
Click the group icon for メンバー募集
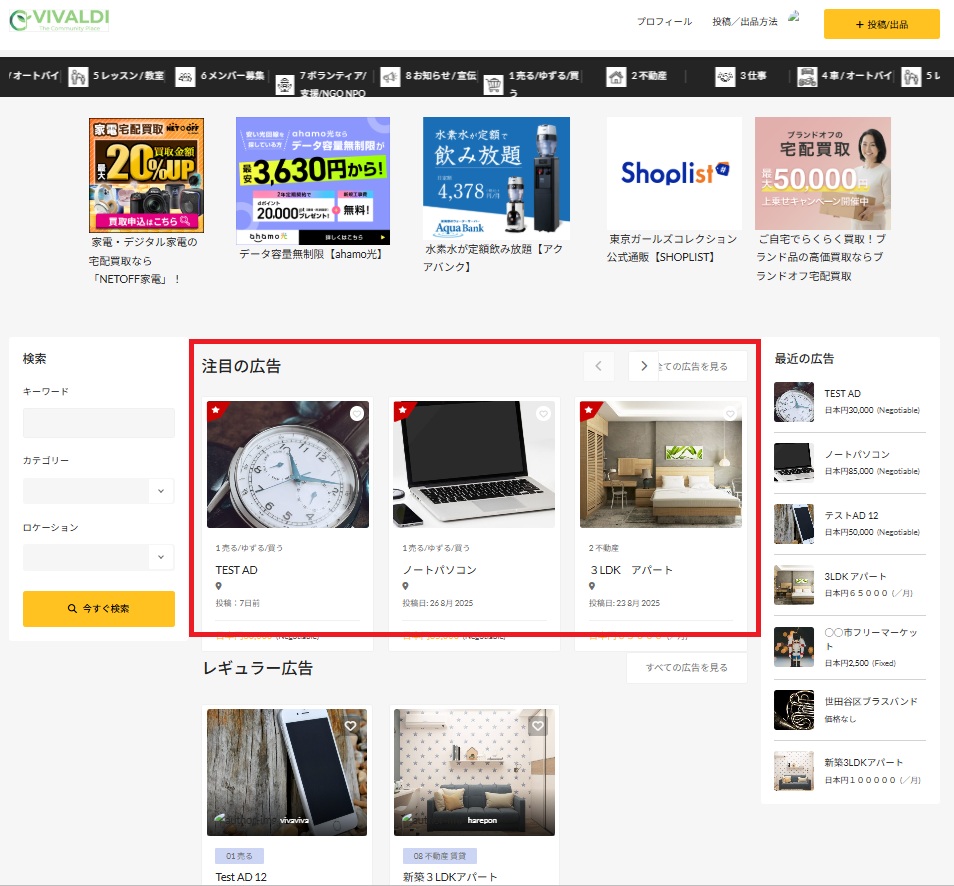click(x=185, y=76)
